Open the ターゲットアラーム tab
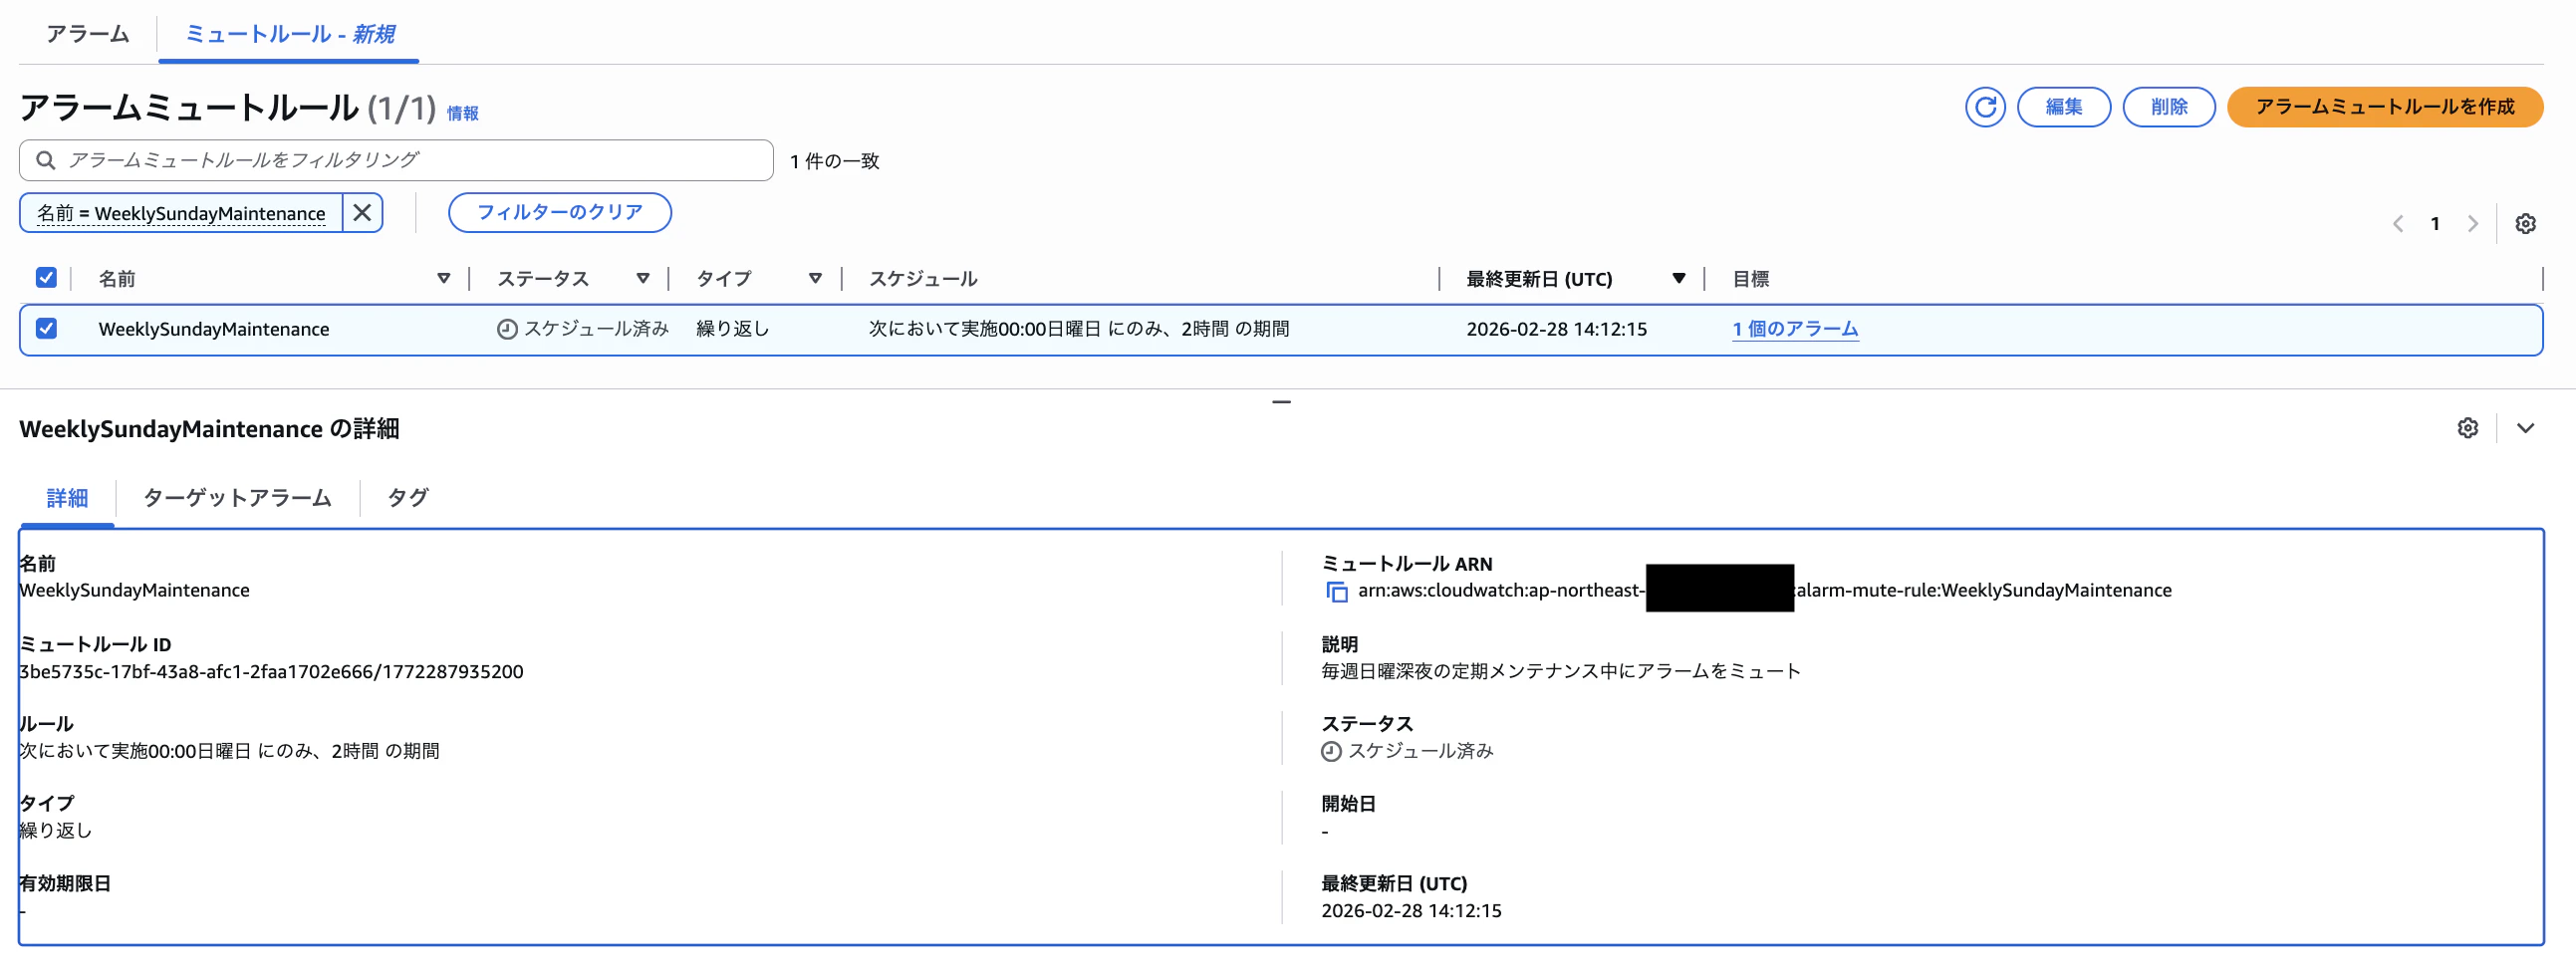Screen dimensions: 2576x972 tap(237, 498)
